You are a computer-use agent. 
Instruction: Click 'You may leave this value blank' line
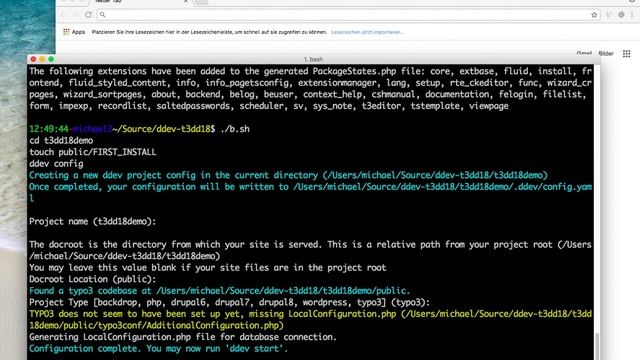tap(207, 268)
